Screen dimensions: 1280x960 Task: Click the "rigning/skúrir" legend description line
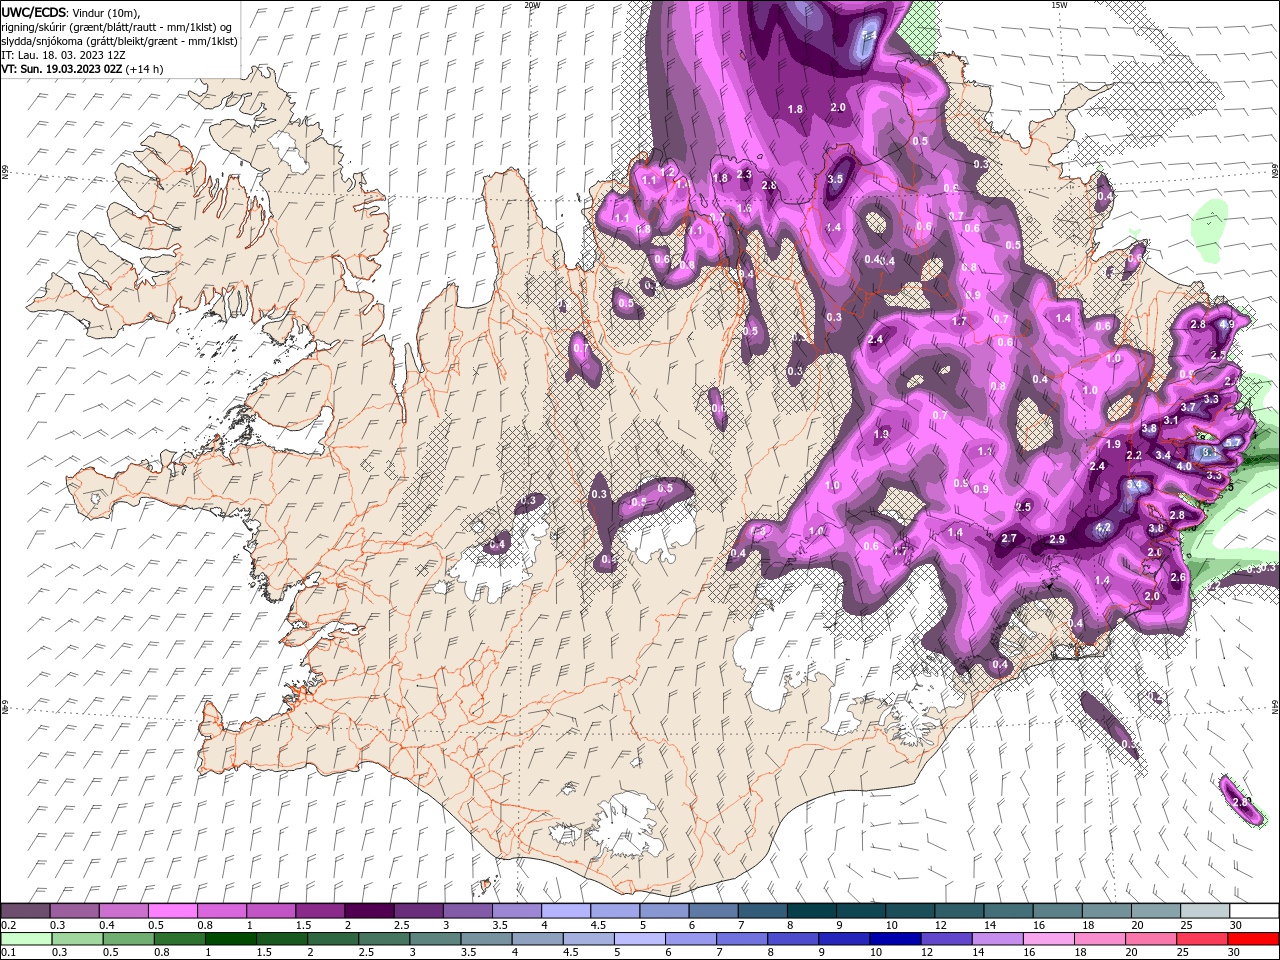pos(116,27)
